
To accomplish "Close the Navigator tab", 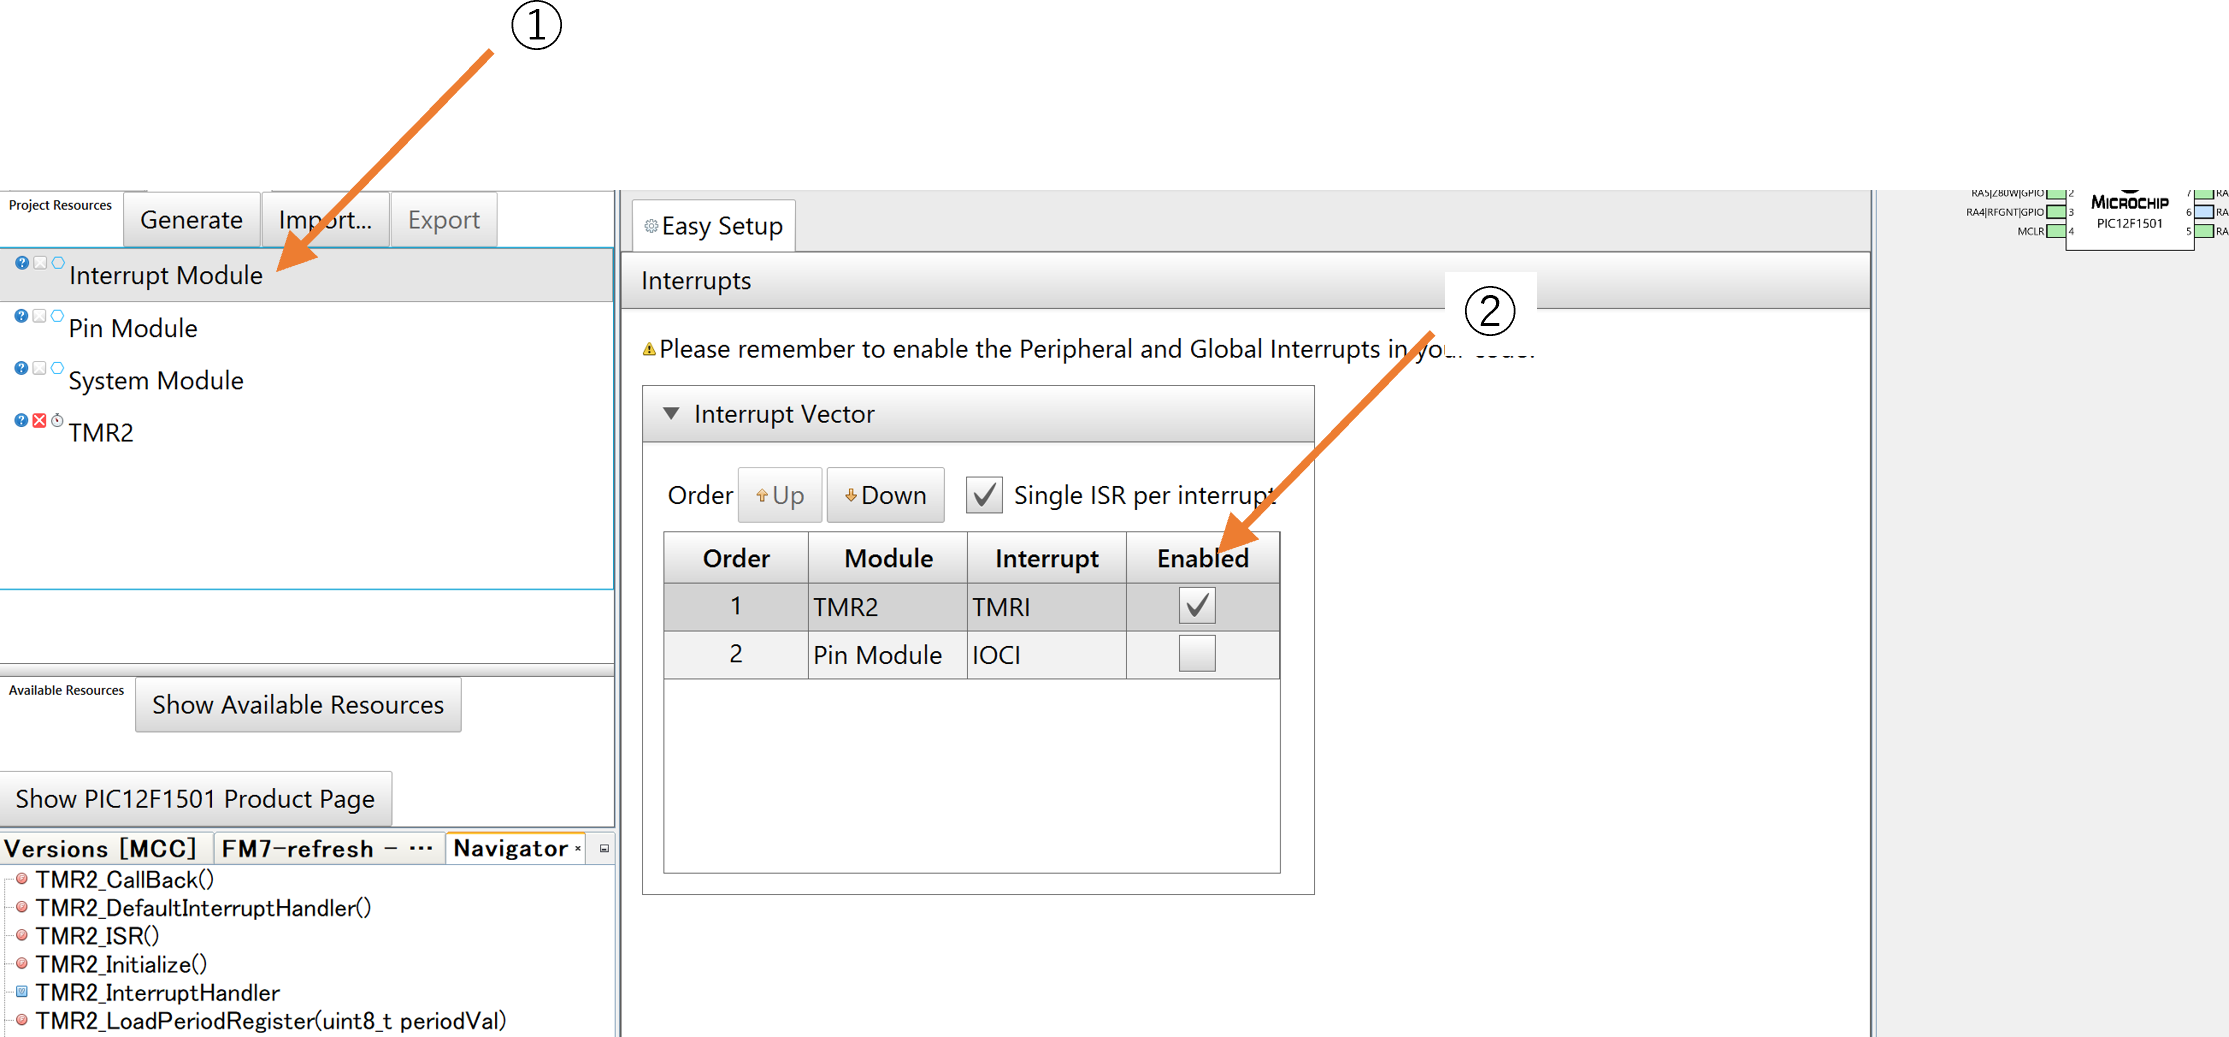I will (578, 849).
